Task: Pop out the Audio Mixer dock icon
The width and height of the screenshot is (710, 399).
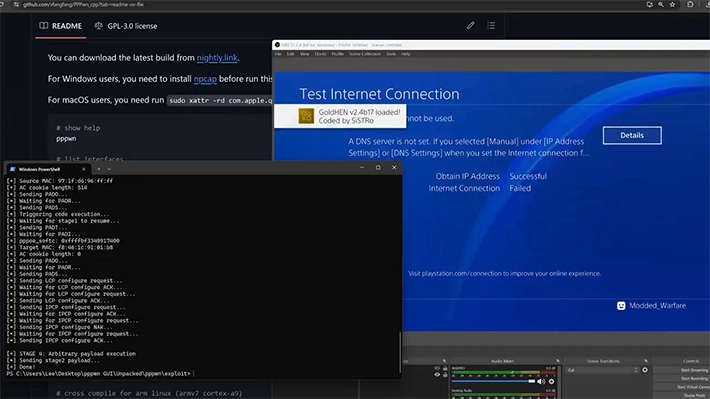Action: [558, 361]
